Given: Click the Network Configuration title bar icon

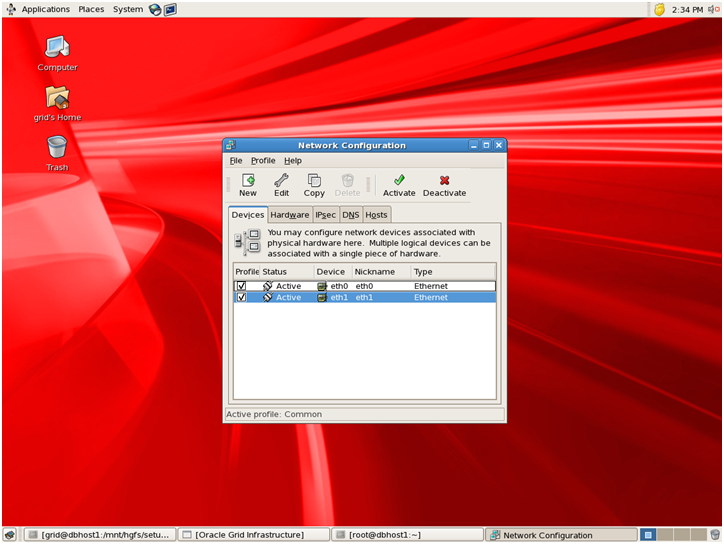Looking at the screenshot, I should 230,145.
